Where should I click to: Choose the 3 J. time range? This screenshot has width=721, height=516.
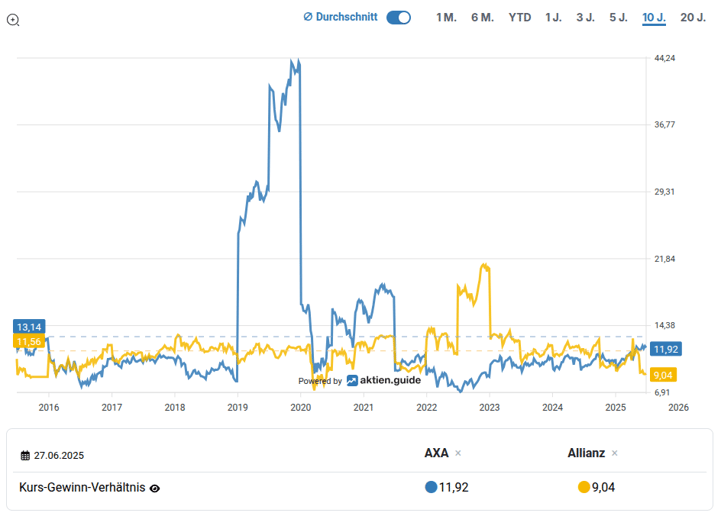pyautogui.click(x=585, y=17)
